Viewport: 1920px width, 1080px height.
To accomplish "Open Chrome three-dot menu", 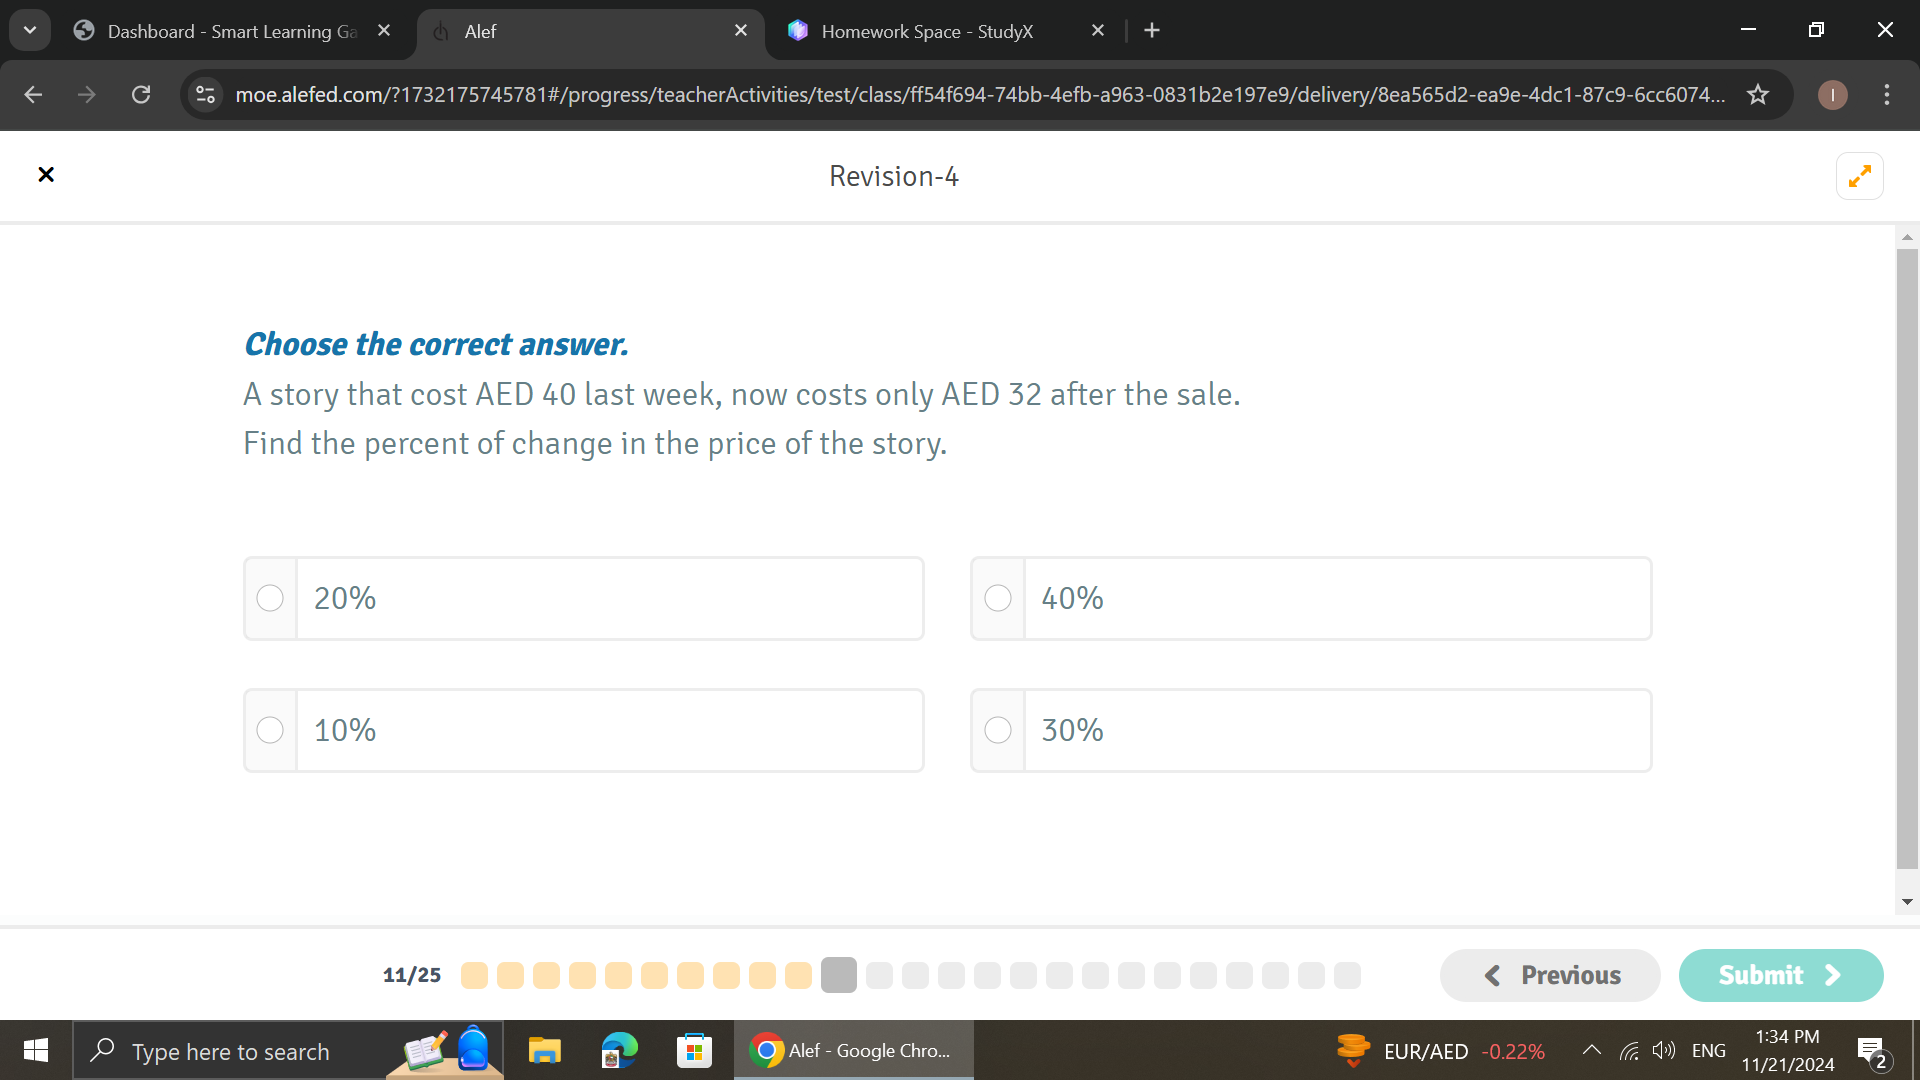I will pos(1886,95).
